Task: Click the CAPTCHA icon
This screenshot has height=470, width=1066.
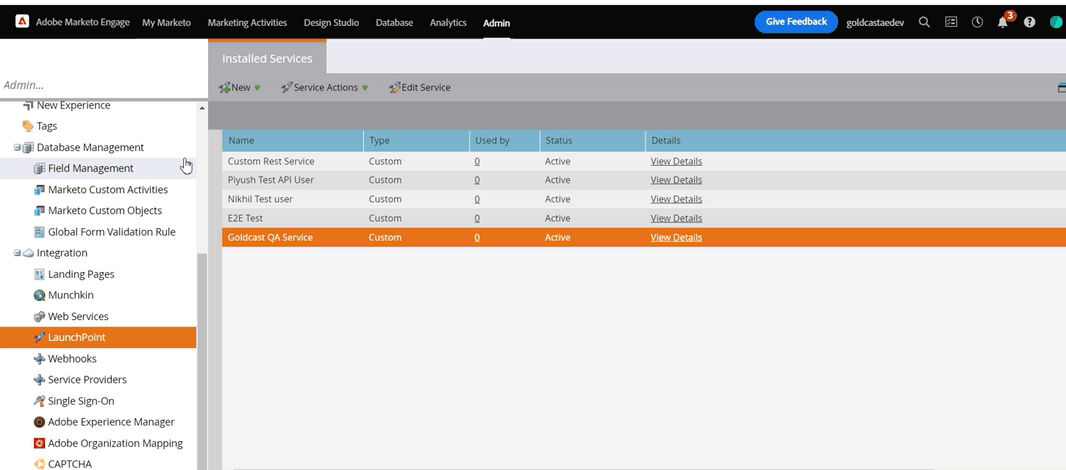Action: pyautogui.click(x=39, y=464)
